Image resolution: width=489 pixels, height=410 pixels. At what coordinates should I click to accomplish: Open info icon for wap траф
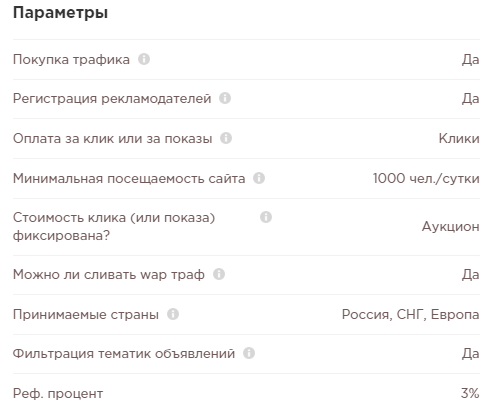coord(219,274)
